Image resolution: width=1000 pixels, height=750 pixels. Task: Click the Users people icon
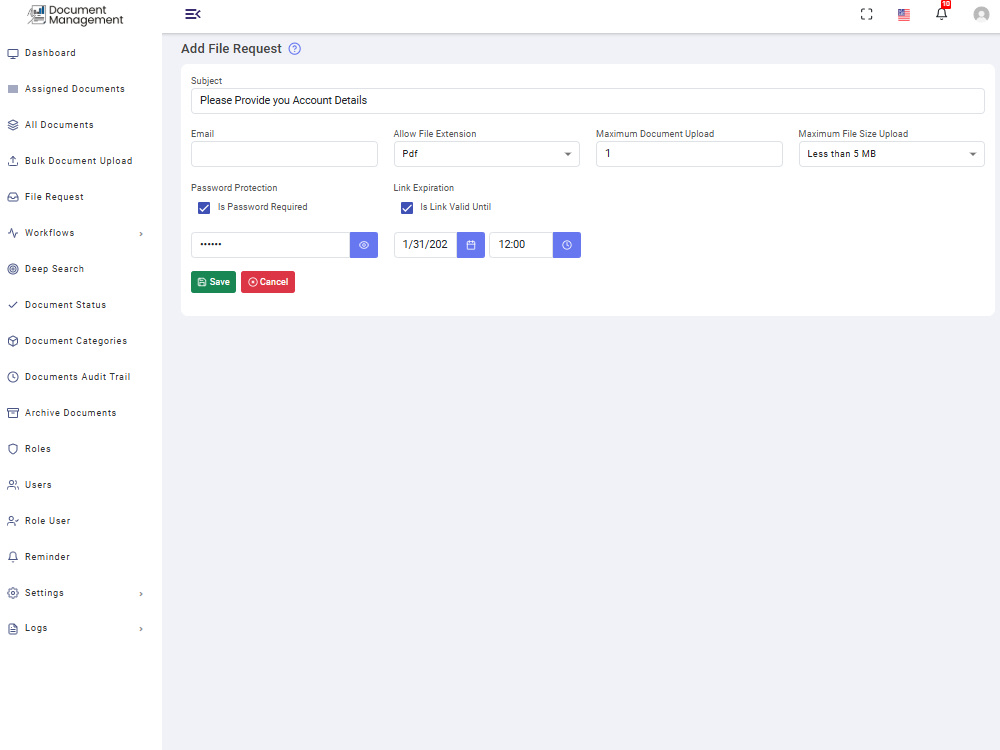(13, 485)
